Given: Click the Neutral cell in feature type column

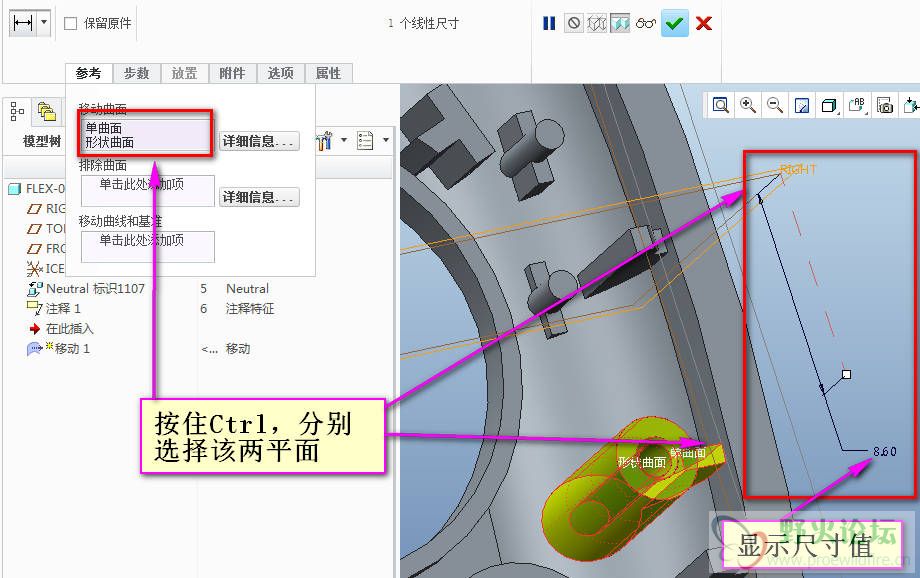Looking at the screenshot, I should [247, 289].
